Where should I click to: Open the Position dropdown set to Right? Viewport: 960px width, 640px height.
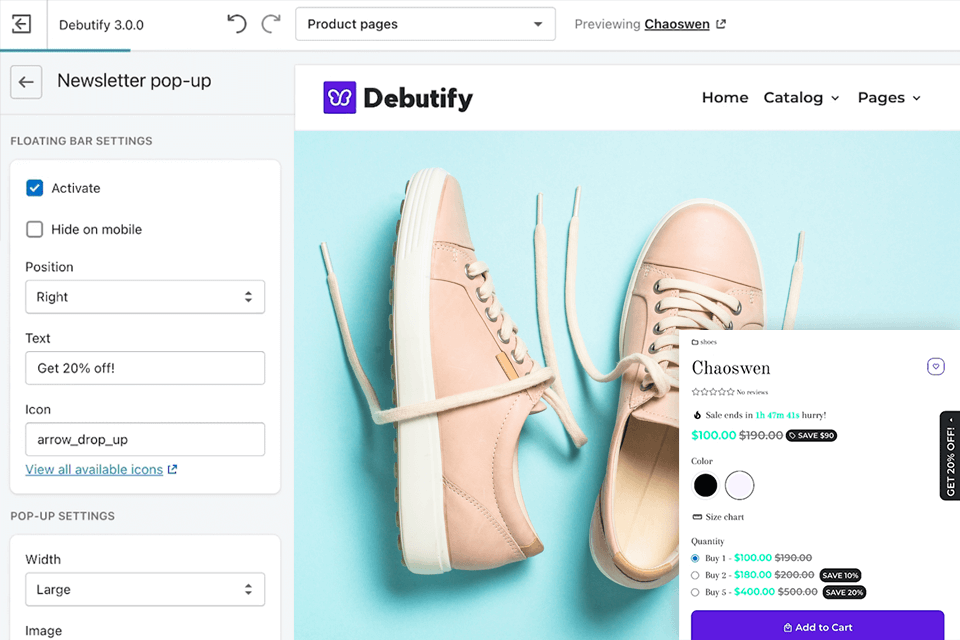(x=145, y=297)
